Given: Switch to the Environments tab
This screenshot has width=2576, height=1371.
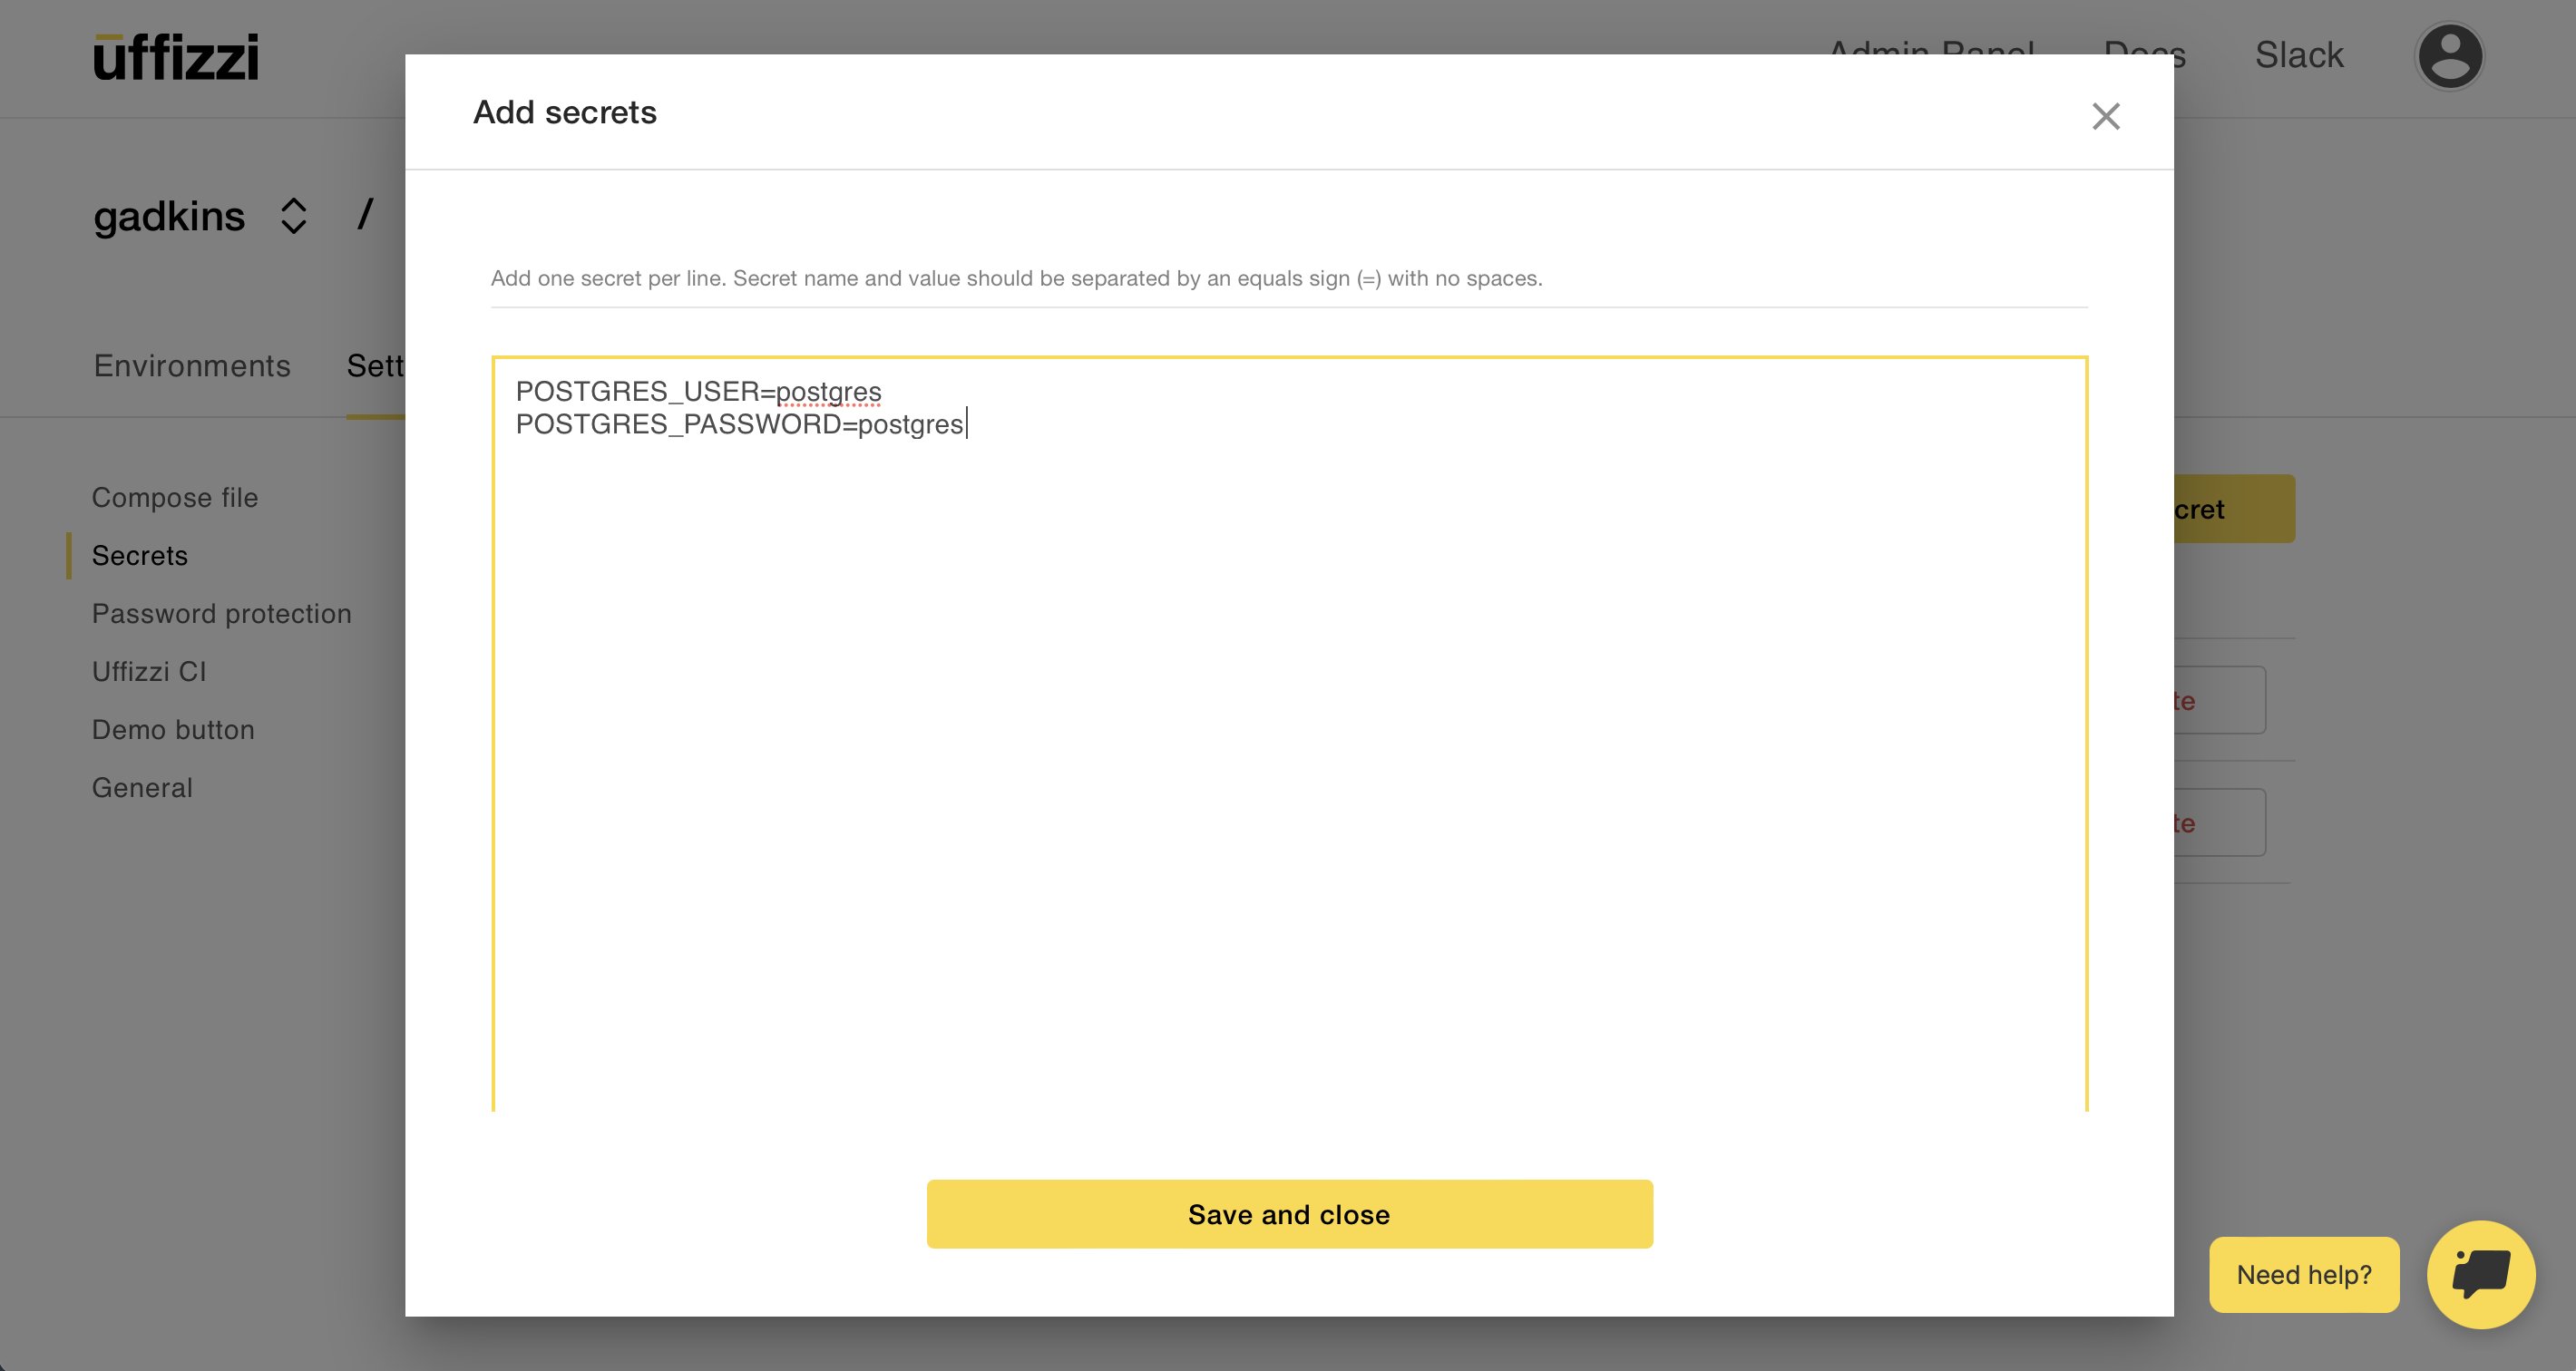Looking at the screenshot, I should pyautogui.click(x=192, y=366).
